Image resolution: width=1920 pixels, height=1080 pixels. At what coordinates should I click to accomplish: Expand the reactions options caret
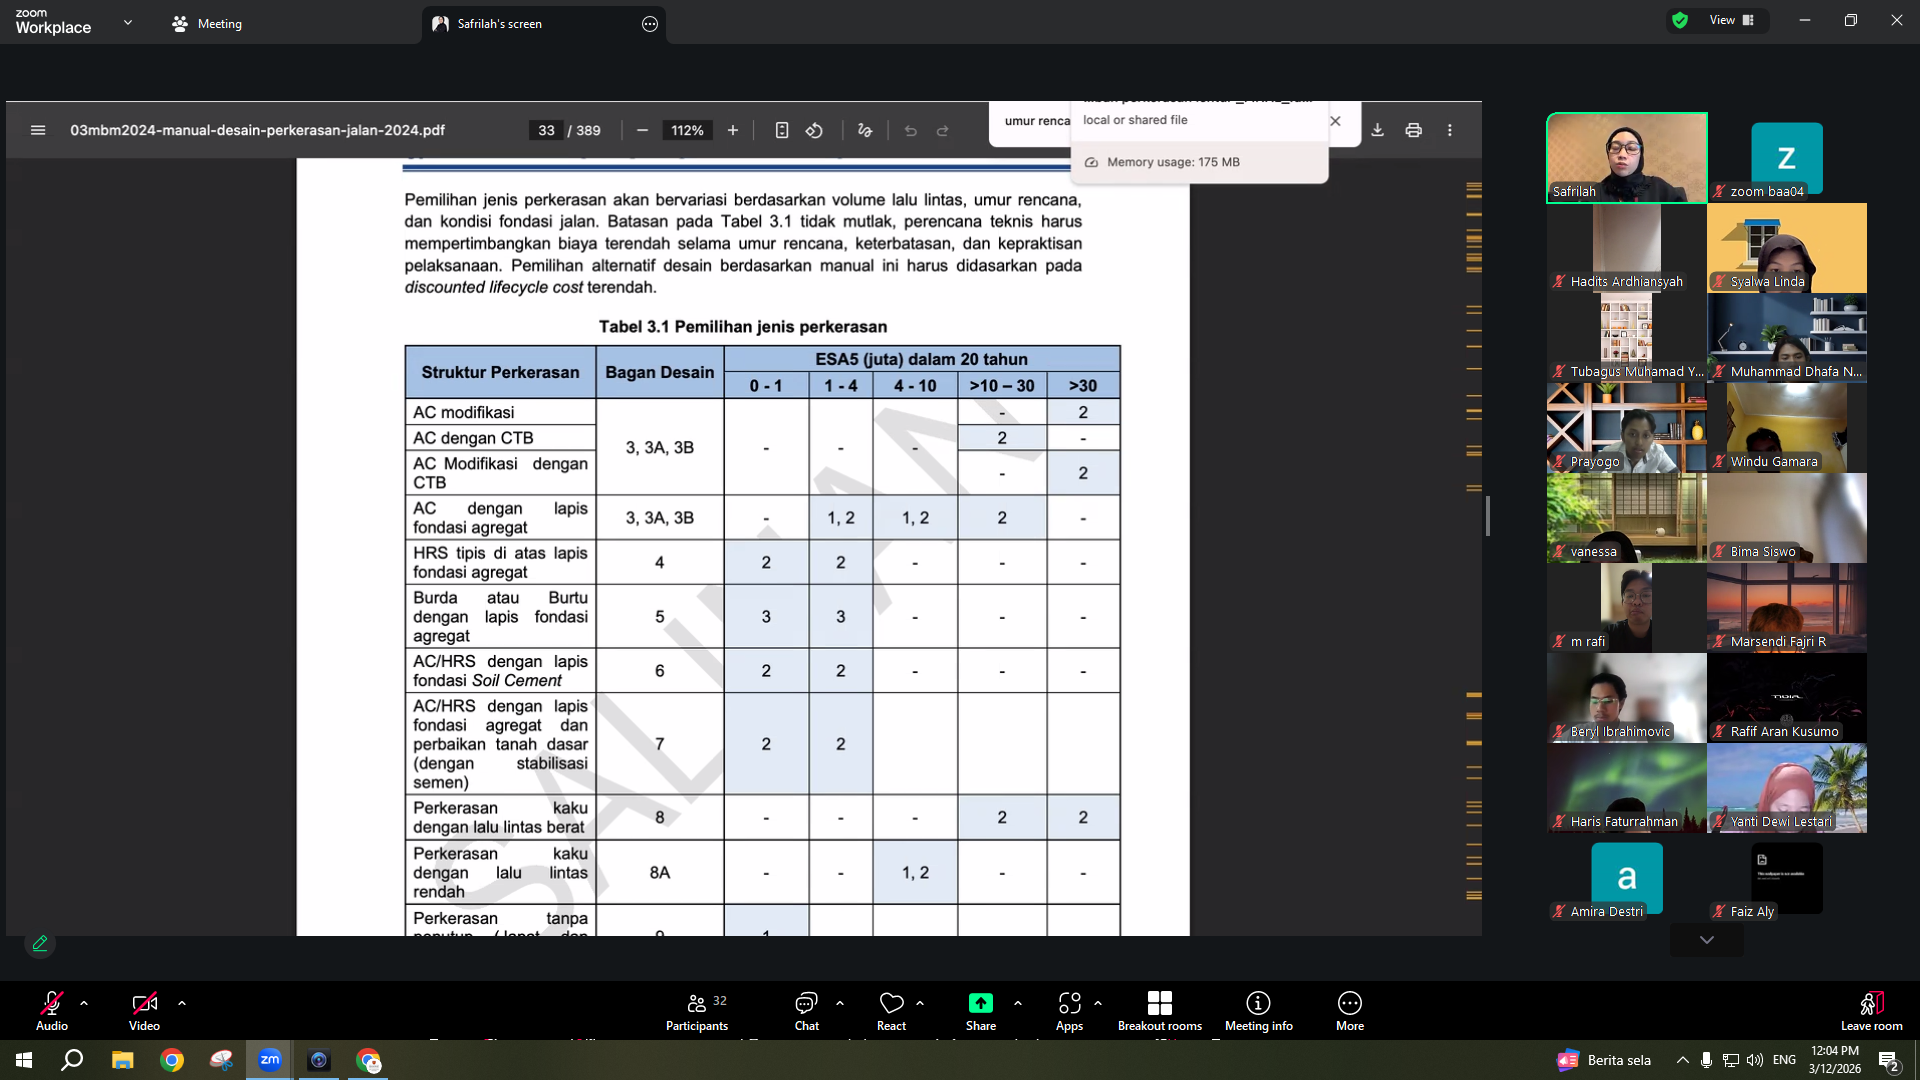coord(920,1002)
